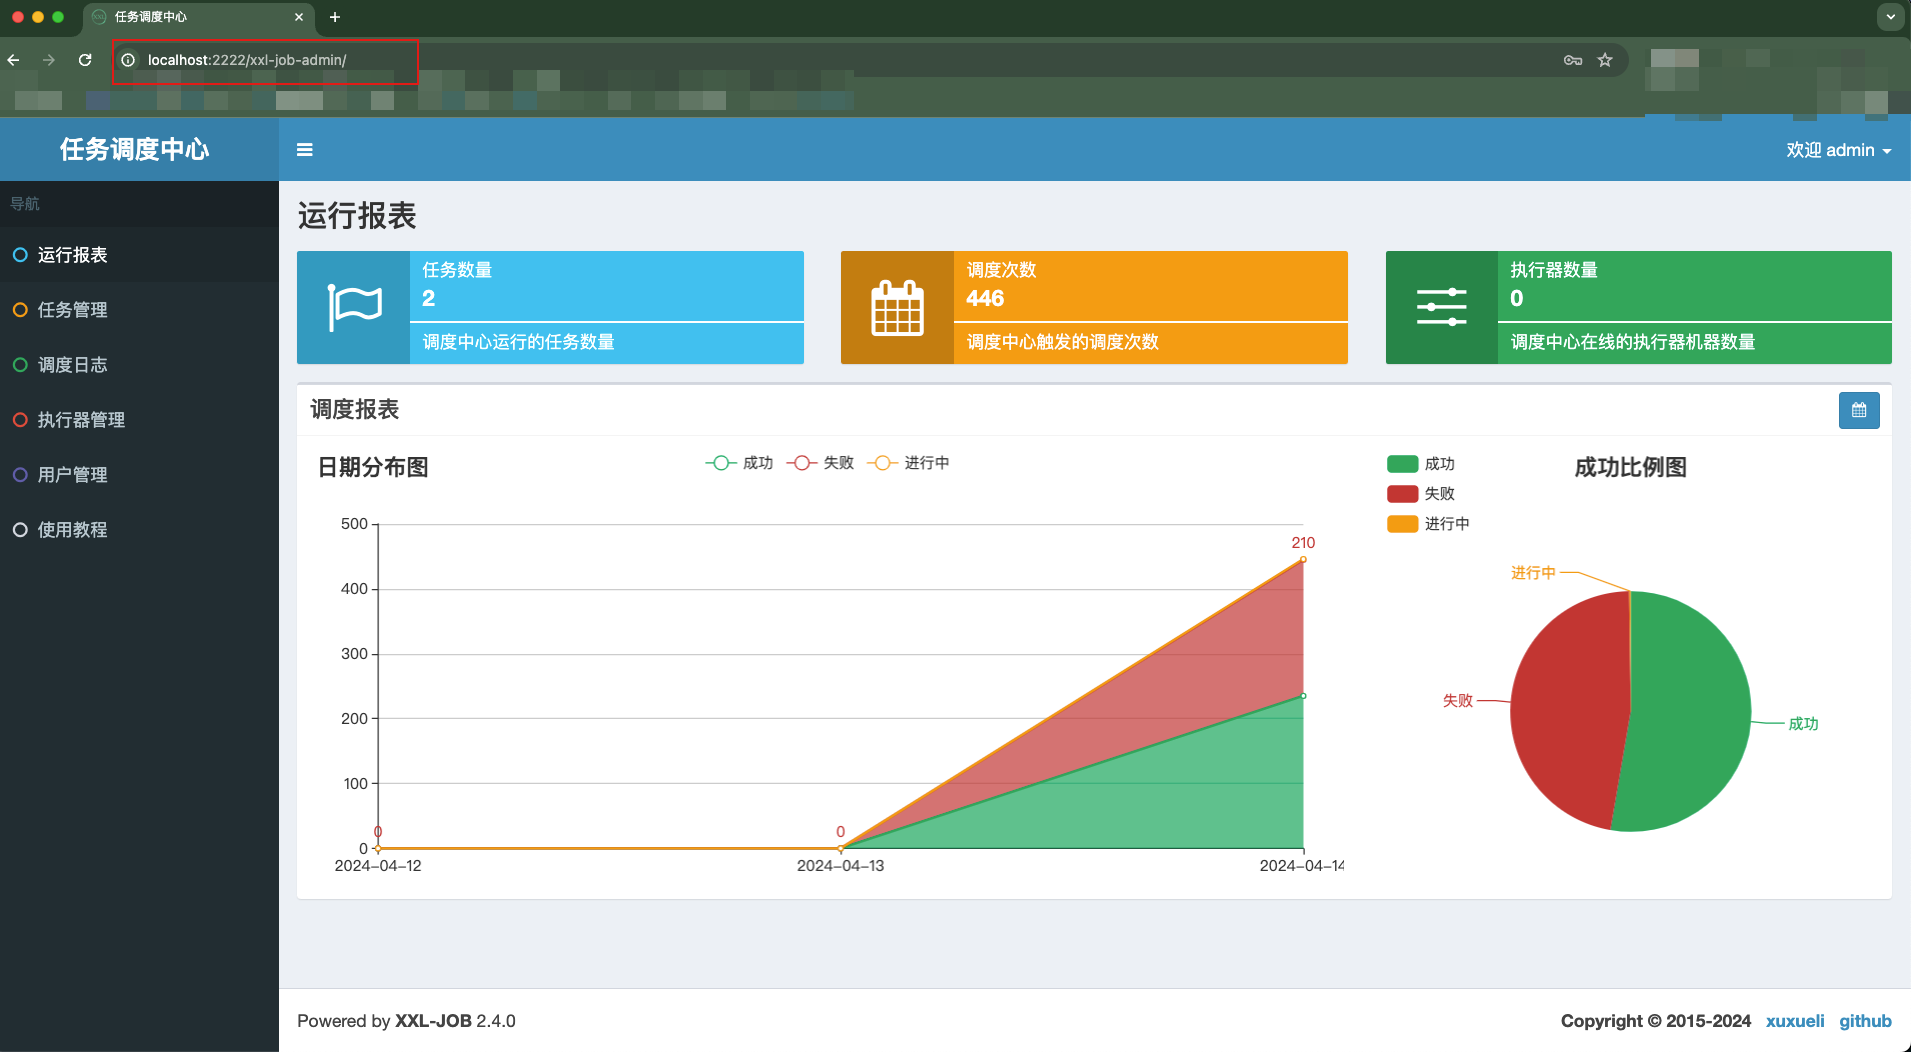Reload the page with the refresh icon
This screenshot has height=1052, width=1911.
85,60
